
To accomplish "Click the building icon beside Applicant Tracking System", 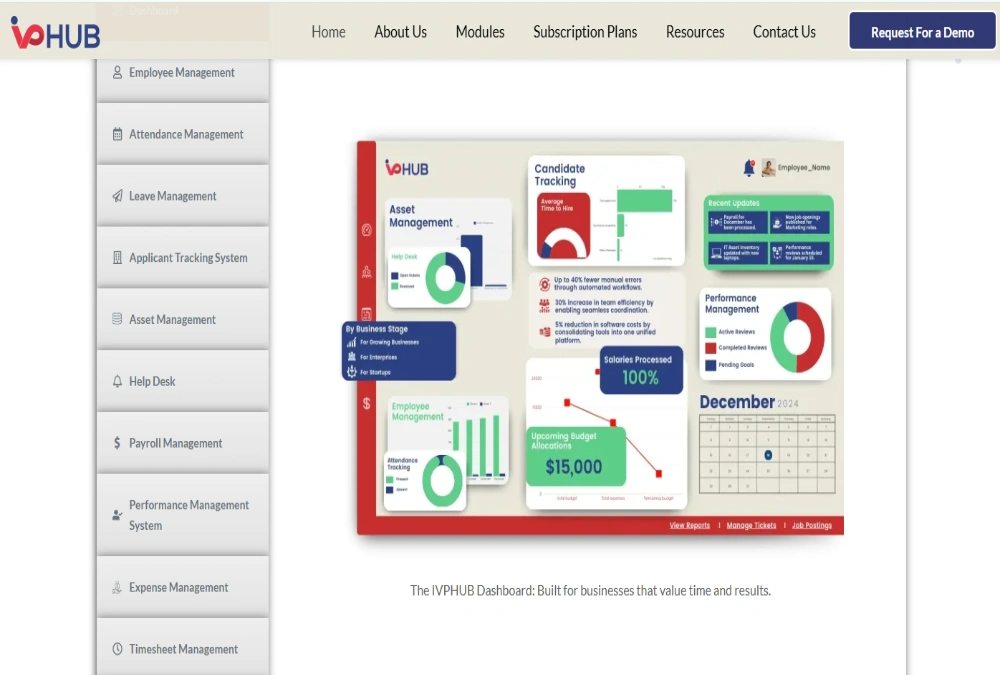I will point(117,258).
